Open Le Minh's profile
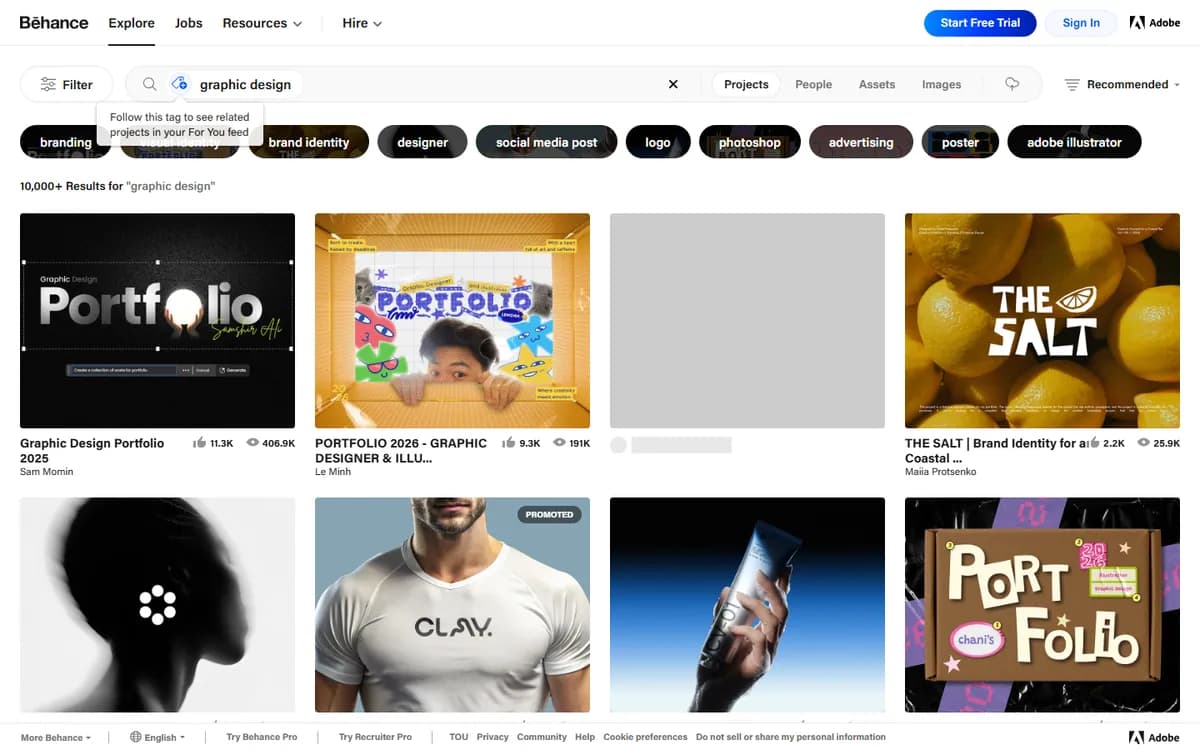The height and width of the screenshot is (750, 1200). (x=333, y=472)
